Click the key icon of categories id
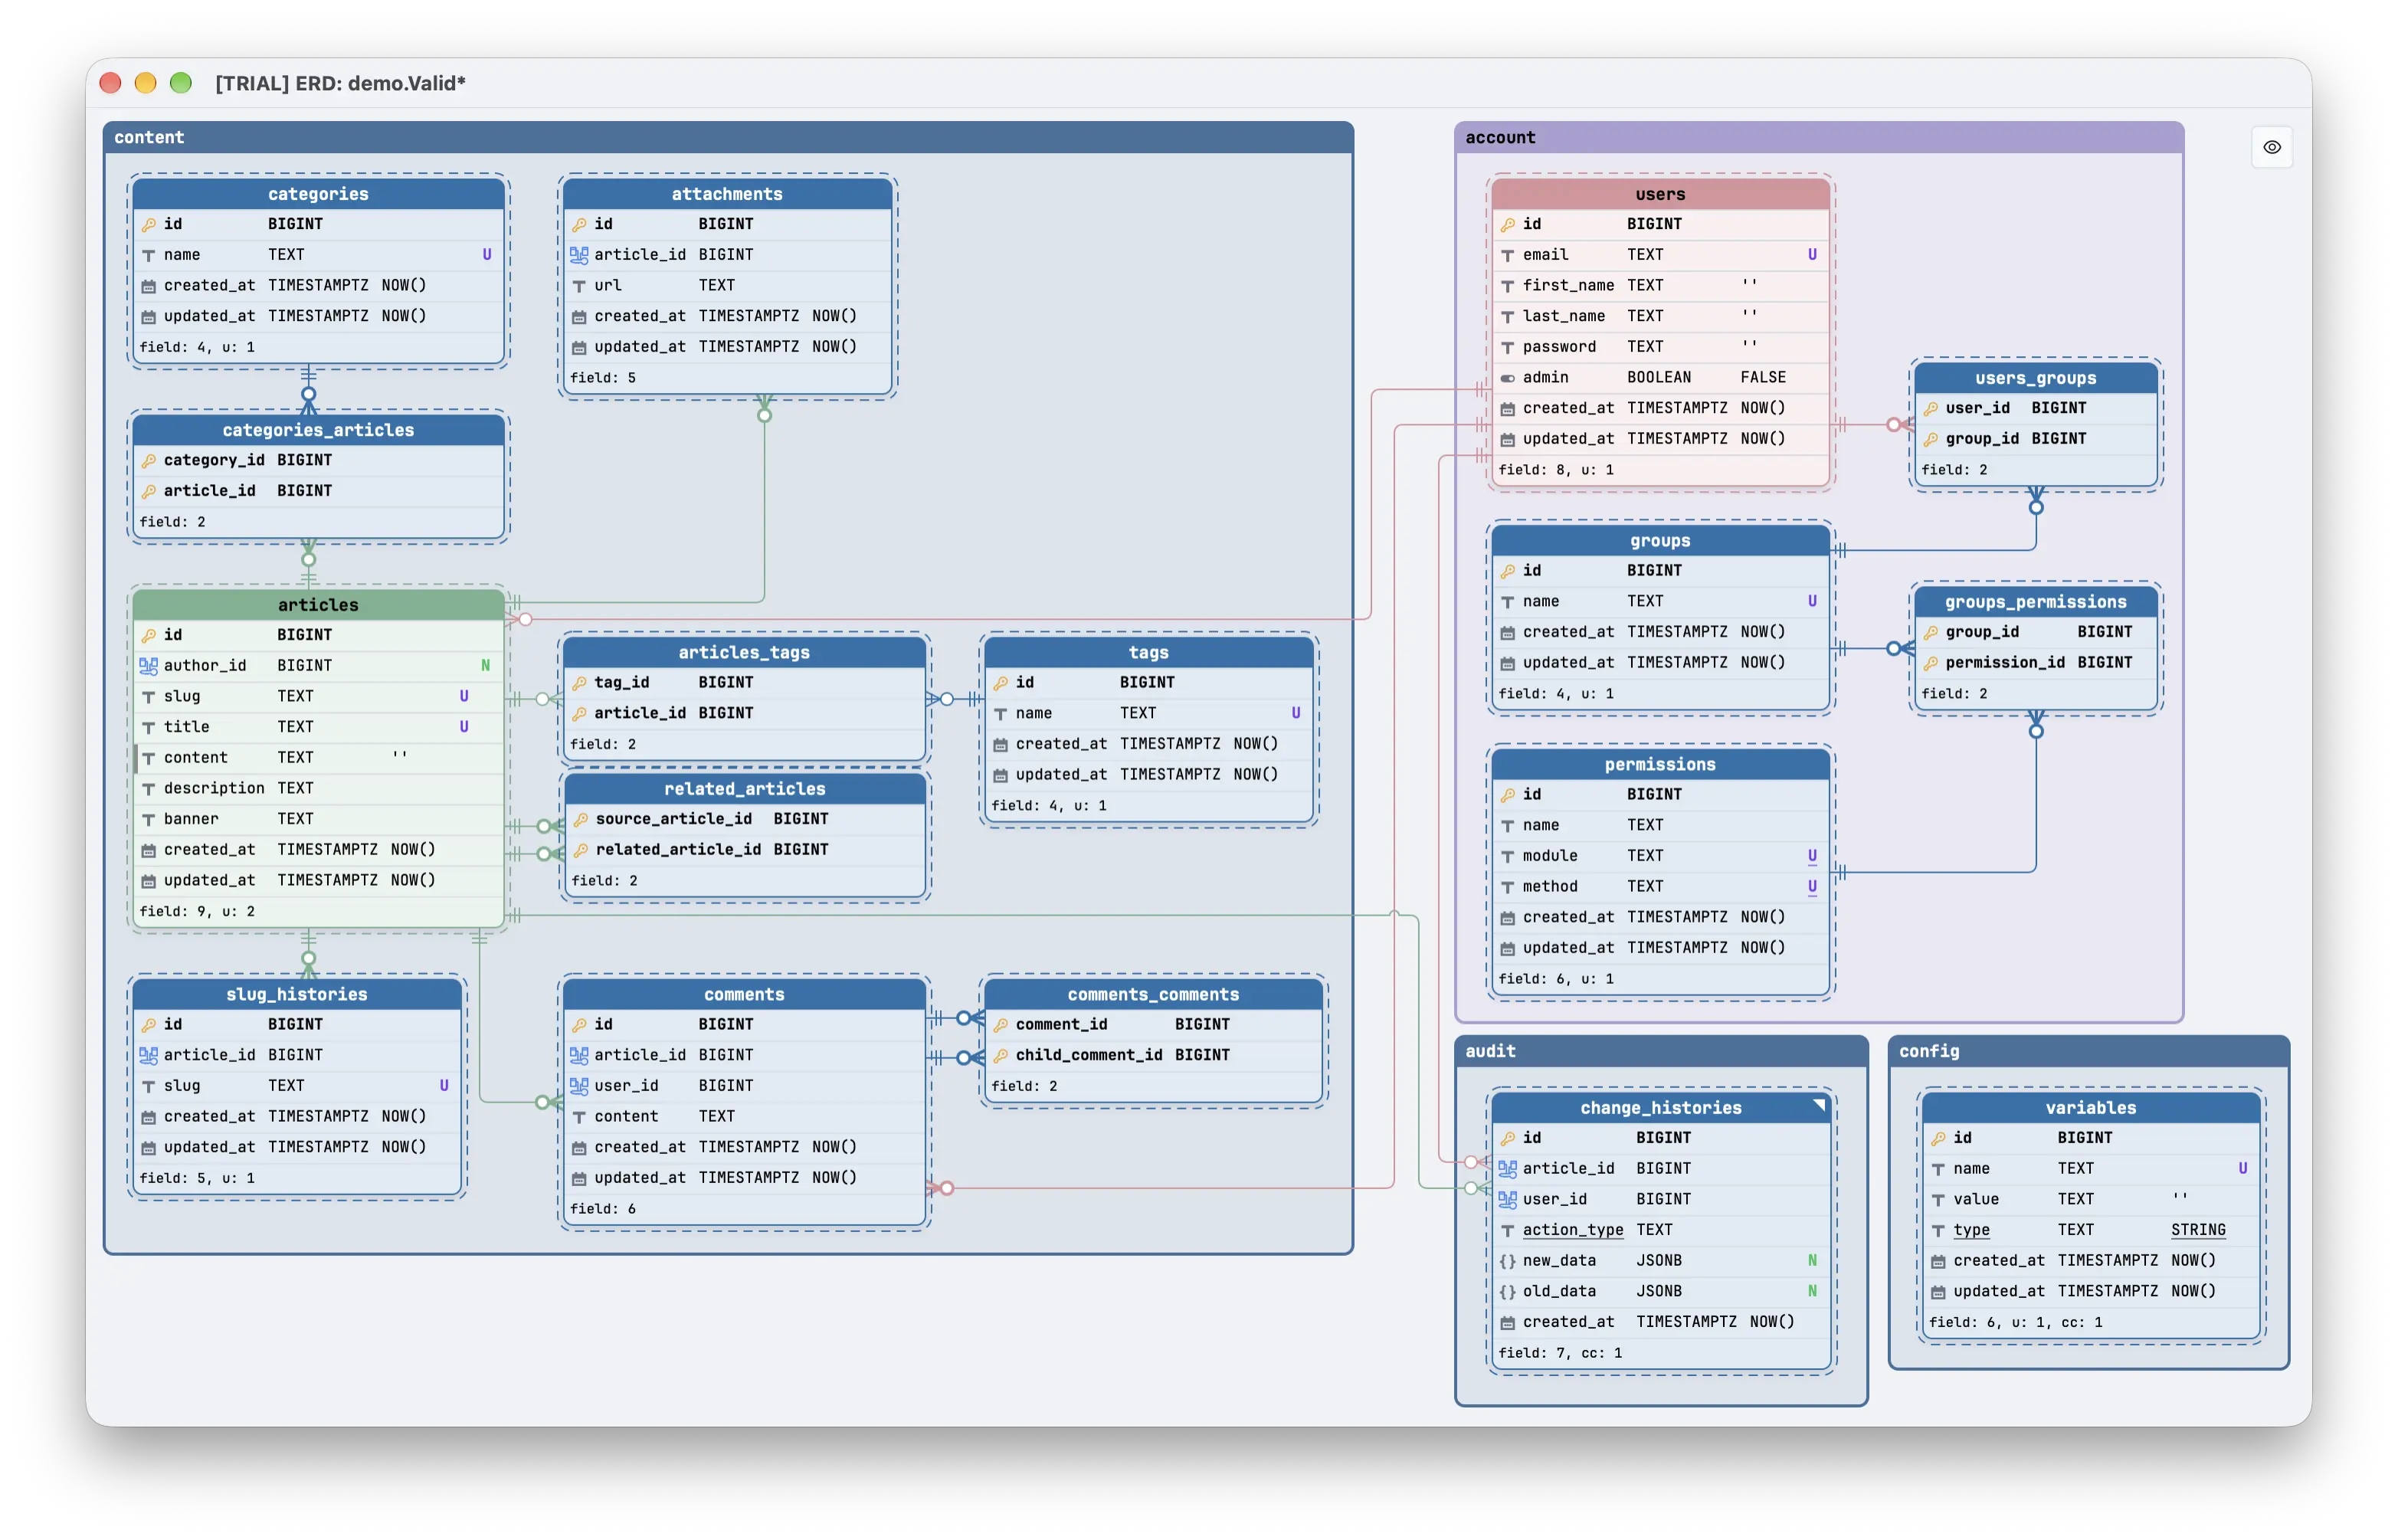Screen dimensions: 2398x1540 148,224
